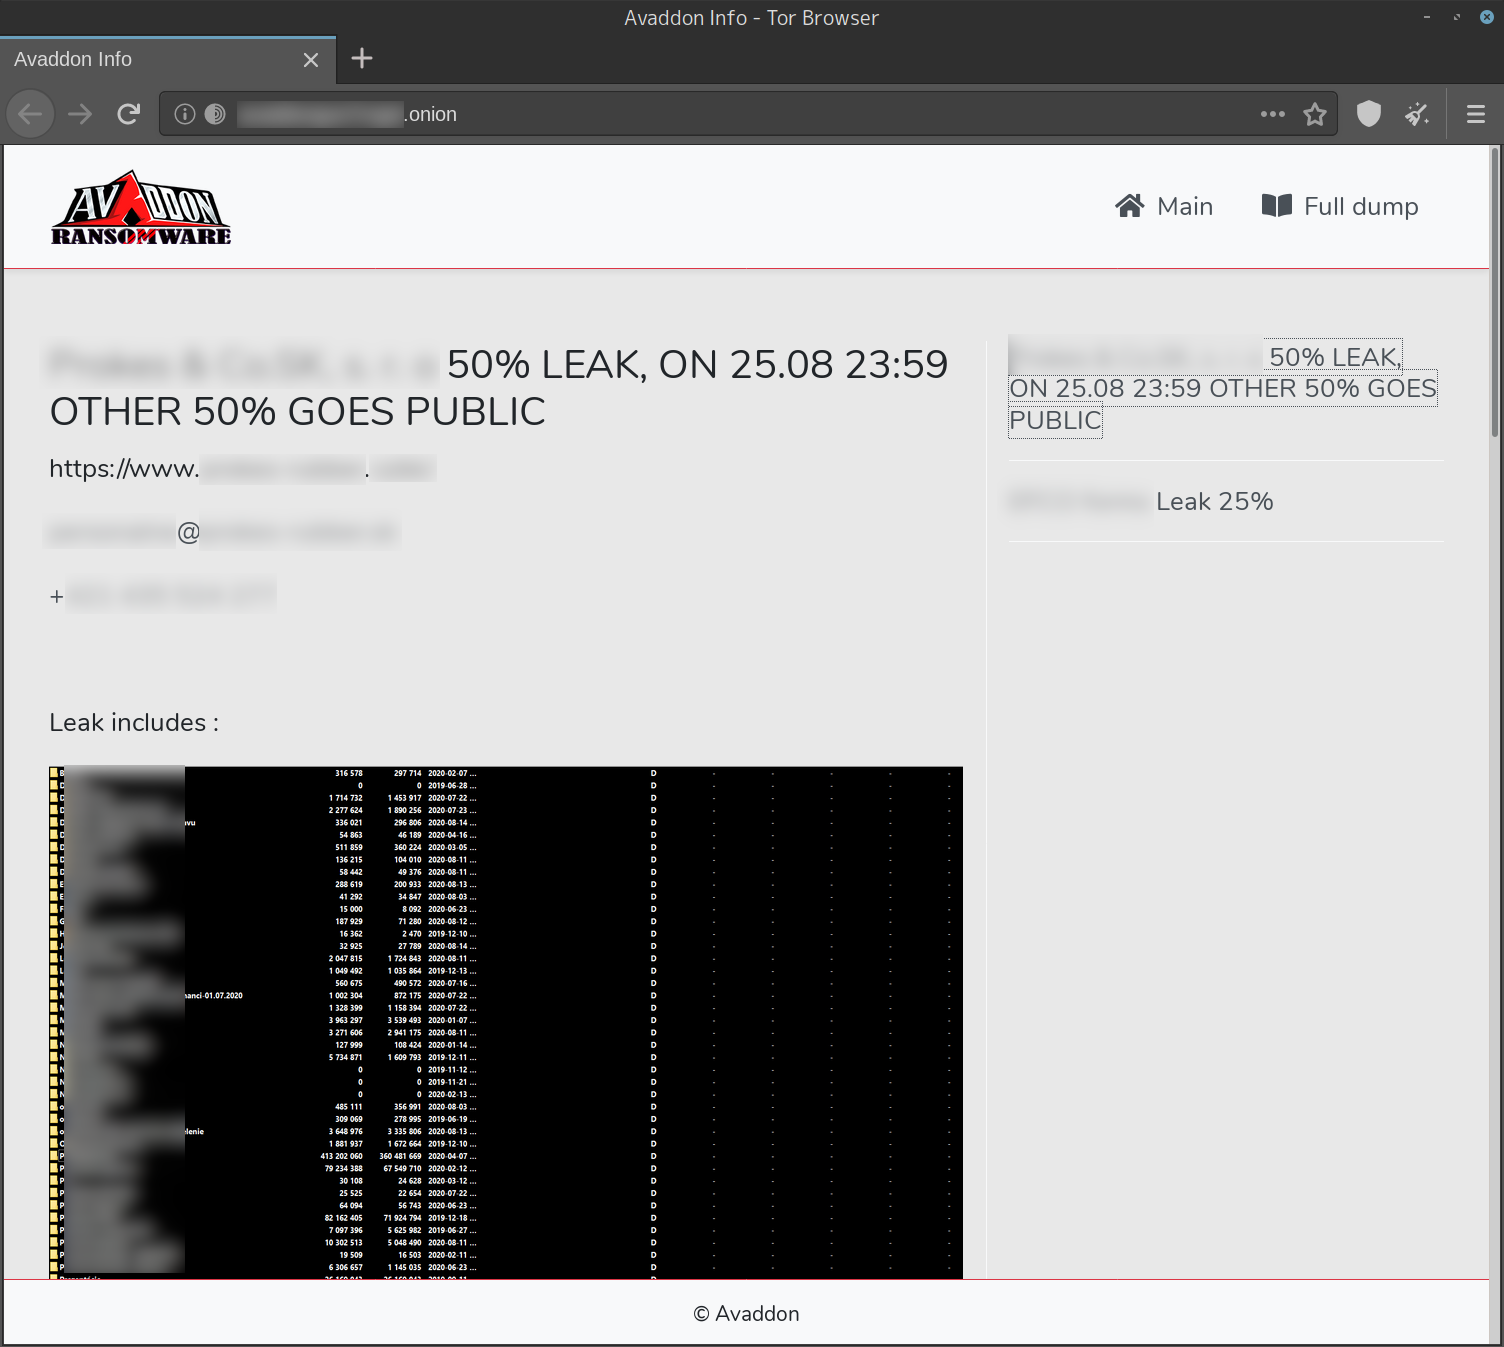Open sidebar post 'Leak 25%'
This screenshot has width=1504, height=1347.
pos(1141,501)
